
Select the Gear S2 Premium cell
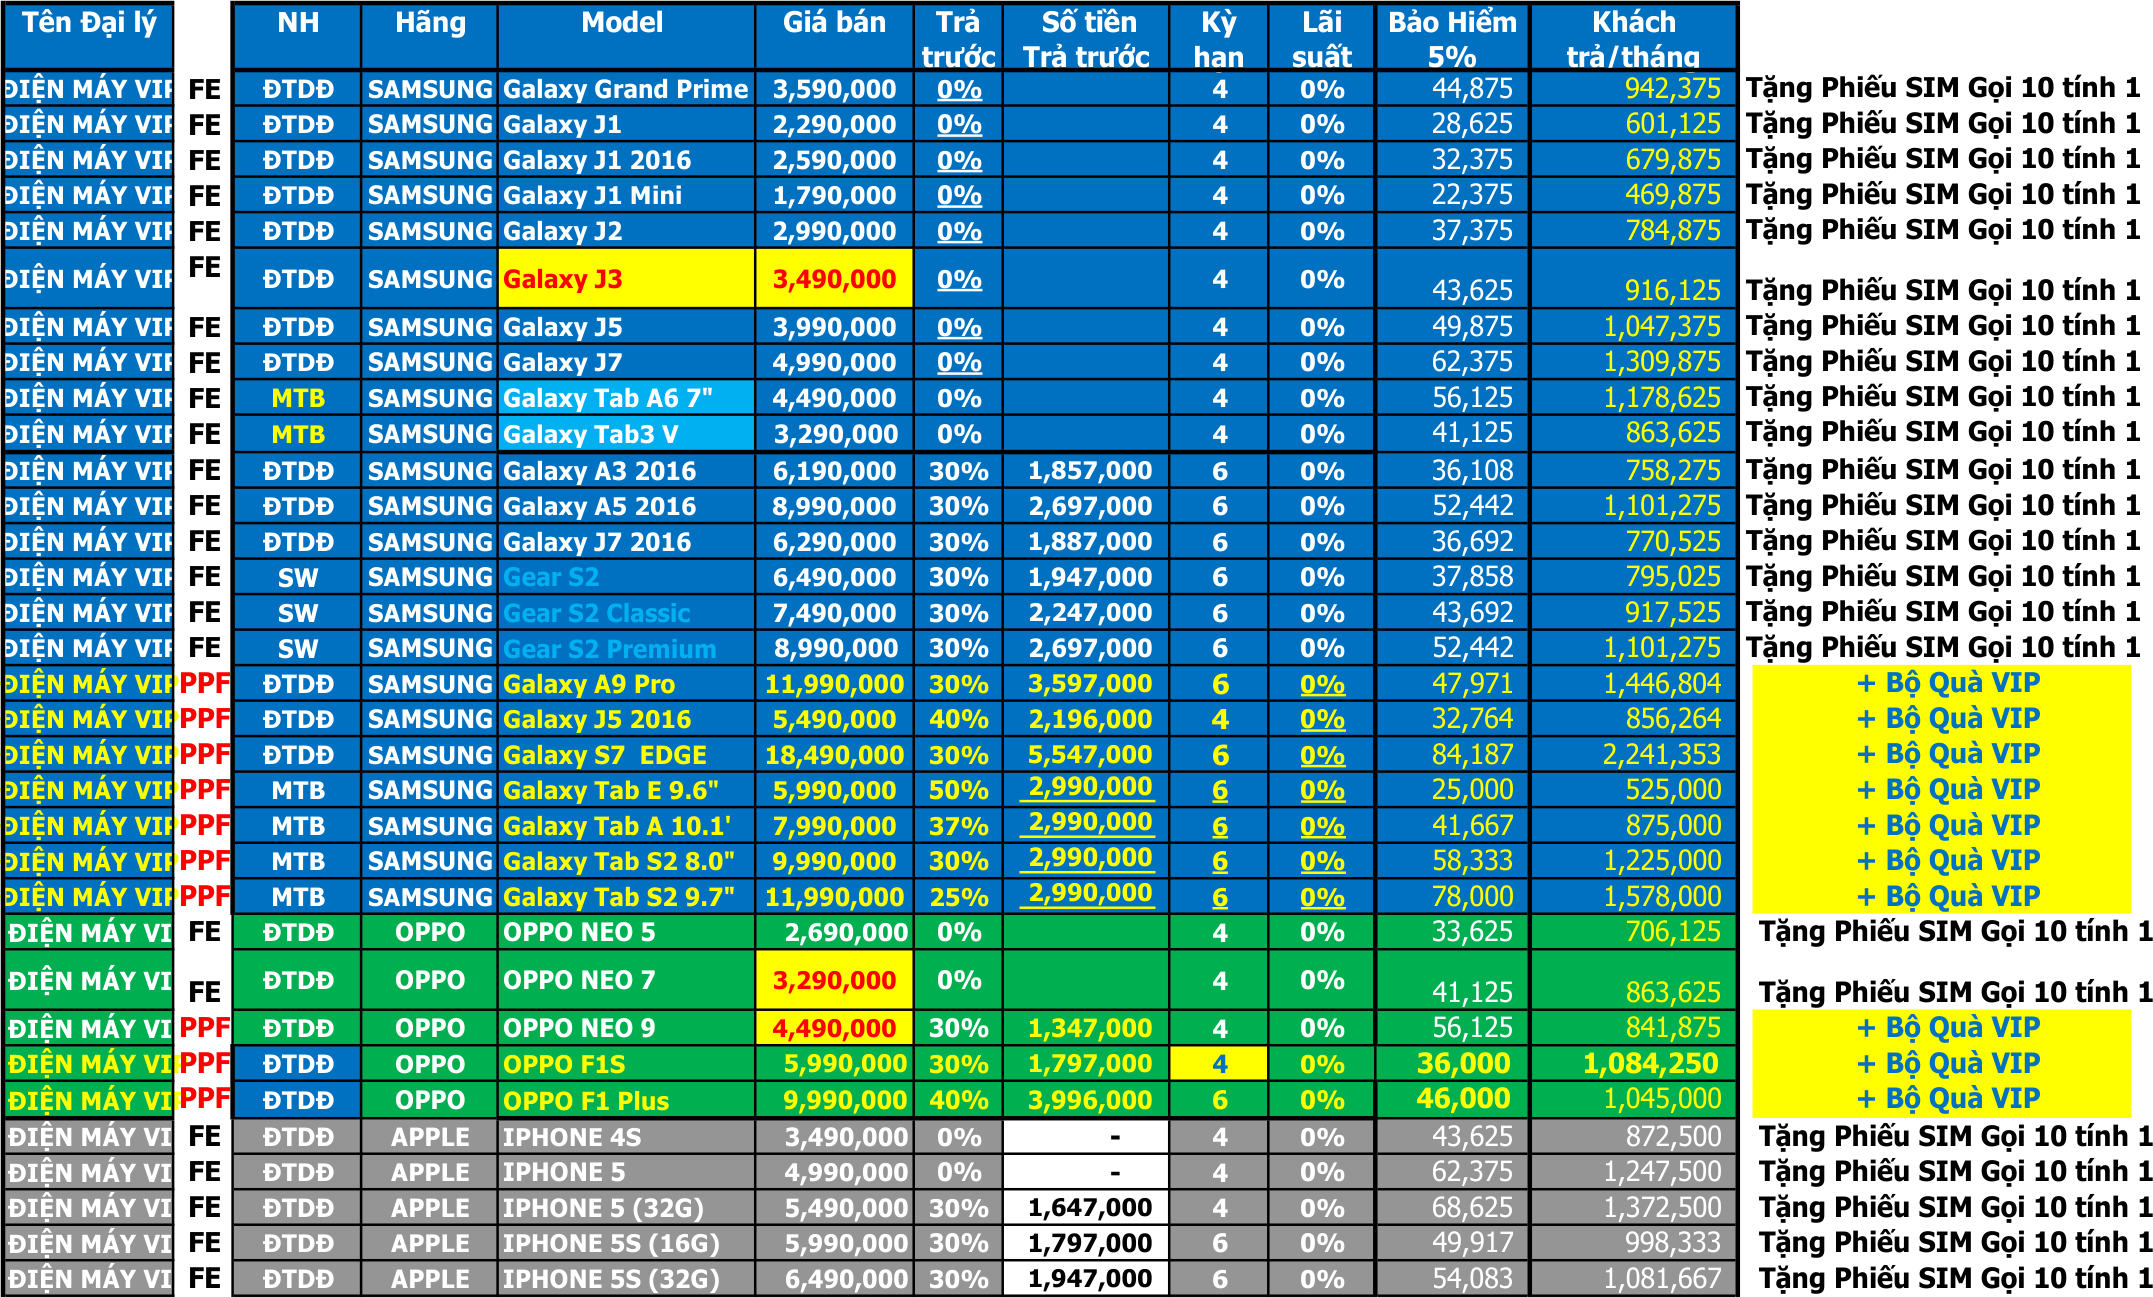[626, 648]
